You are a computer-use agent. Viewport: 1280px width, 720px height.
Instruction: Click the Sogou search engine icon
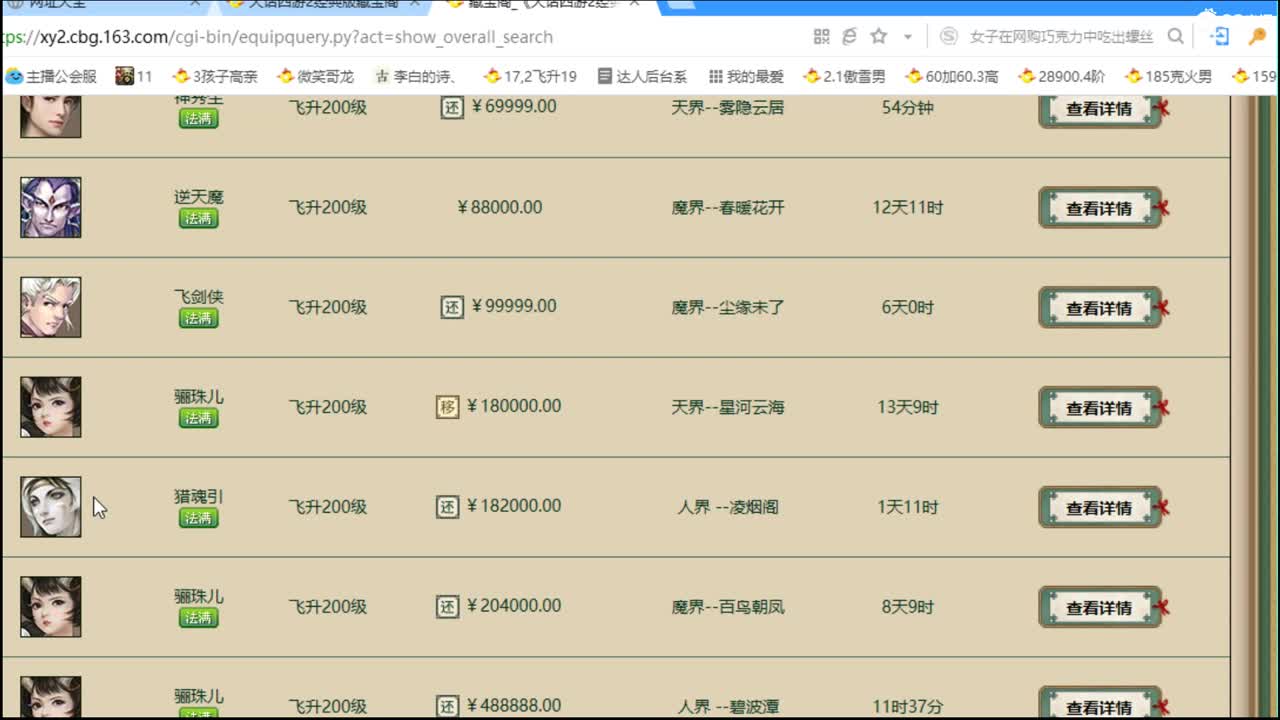948,37
